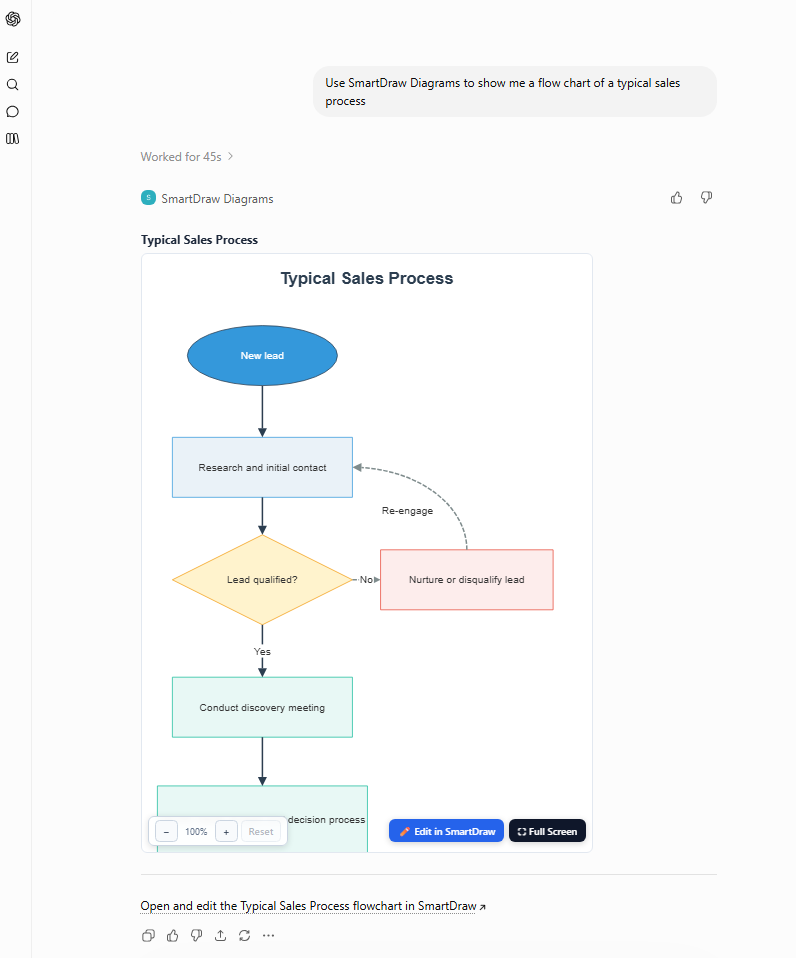Like the response using the bottom thumbs up
The width and height of the screenshot is (796, 958).
(173, 935)
